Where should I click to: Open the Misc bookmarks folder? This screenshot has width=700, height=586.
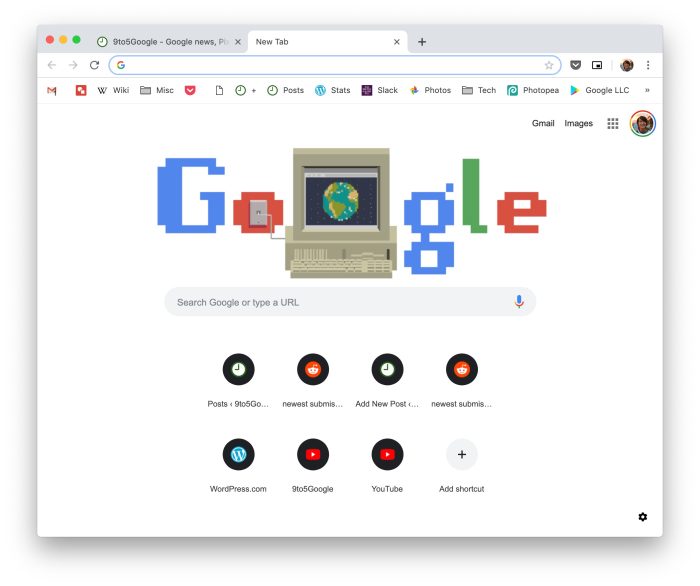pos(157,91)
